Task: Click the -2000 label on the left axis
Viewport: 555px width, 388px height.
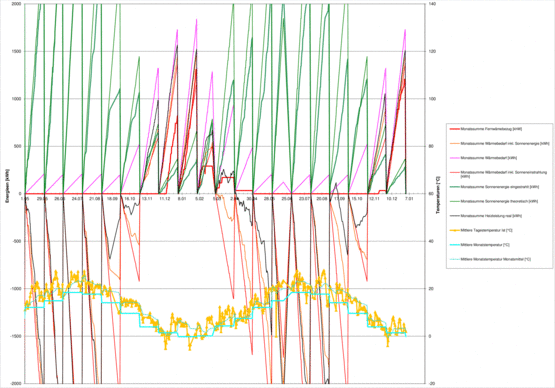Action: click(16, 383)
